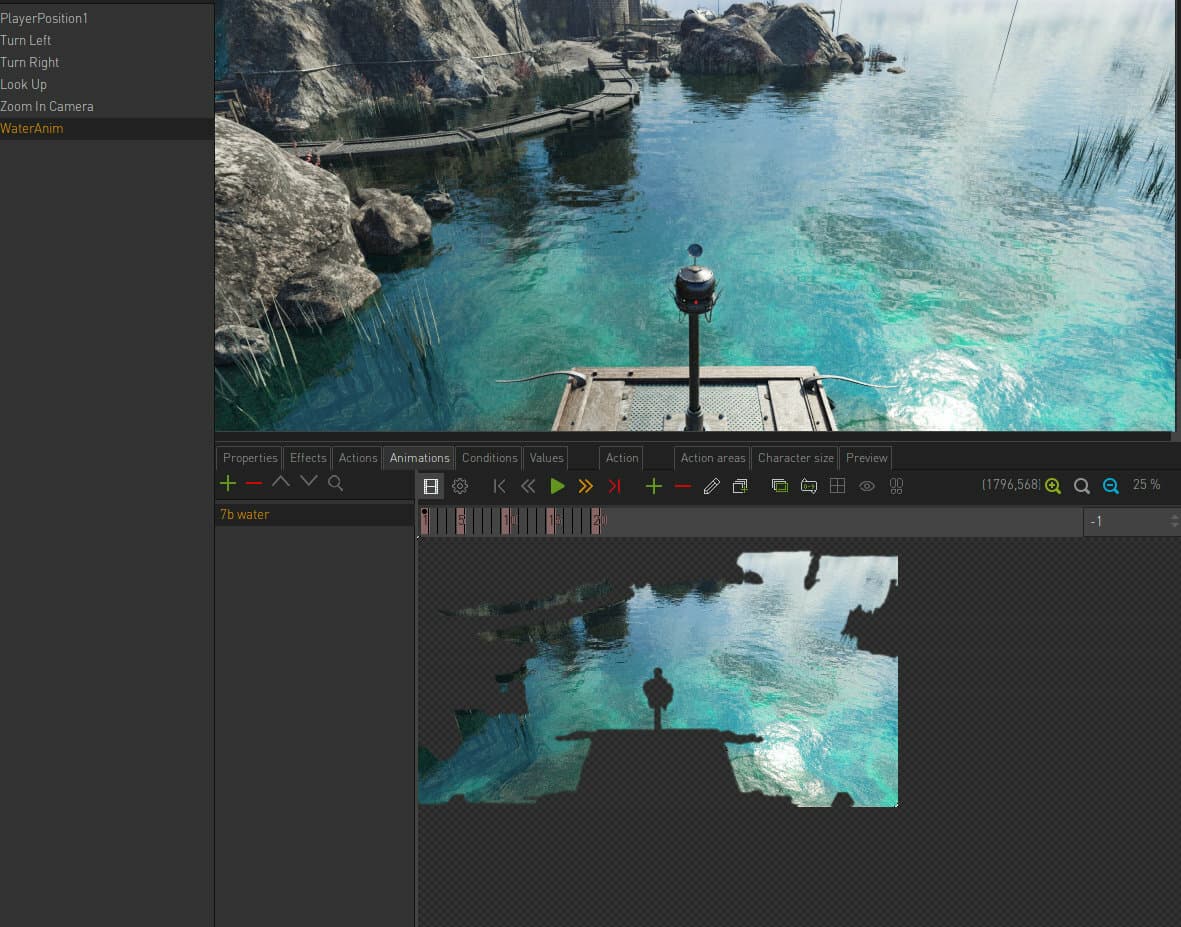Play the 7b water animation
1181x927 pixels.
click(x=557, y=486)
